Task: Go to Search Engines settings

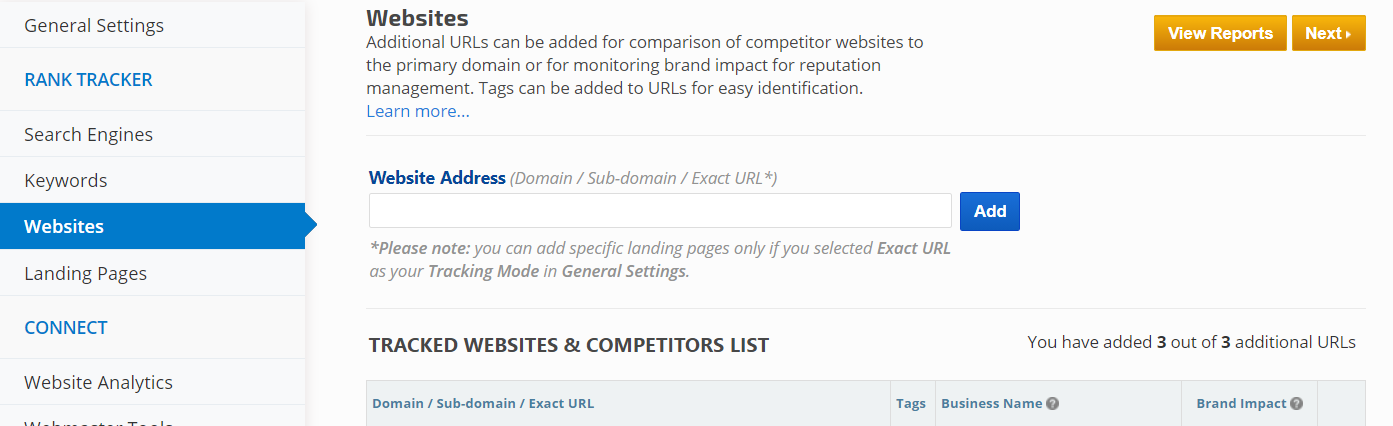Action: point(89,134)
